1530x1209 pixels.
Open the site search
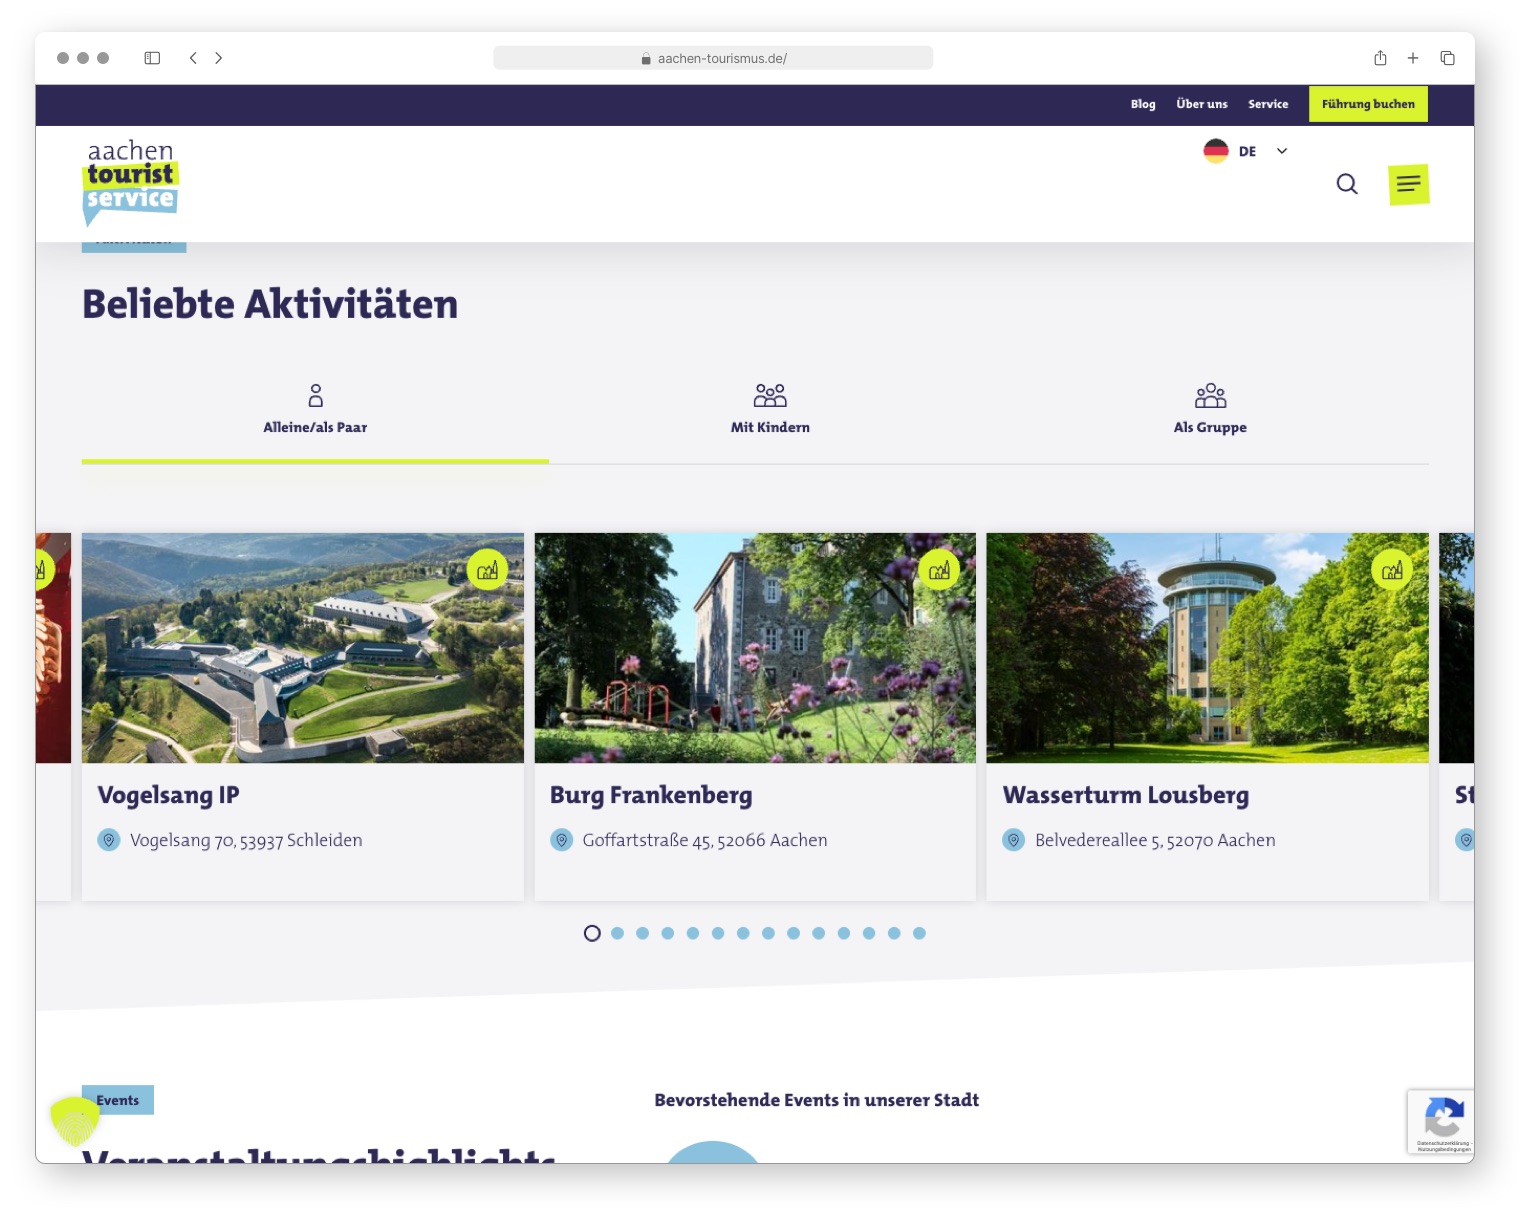pos(1347,184)
